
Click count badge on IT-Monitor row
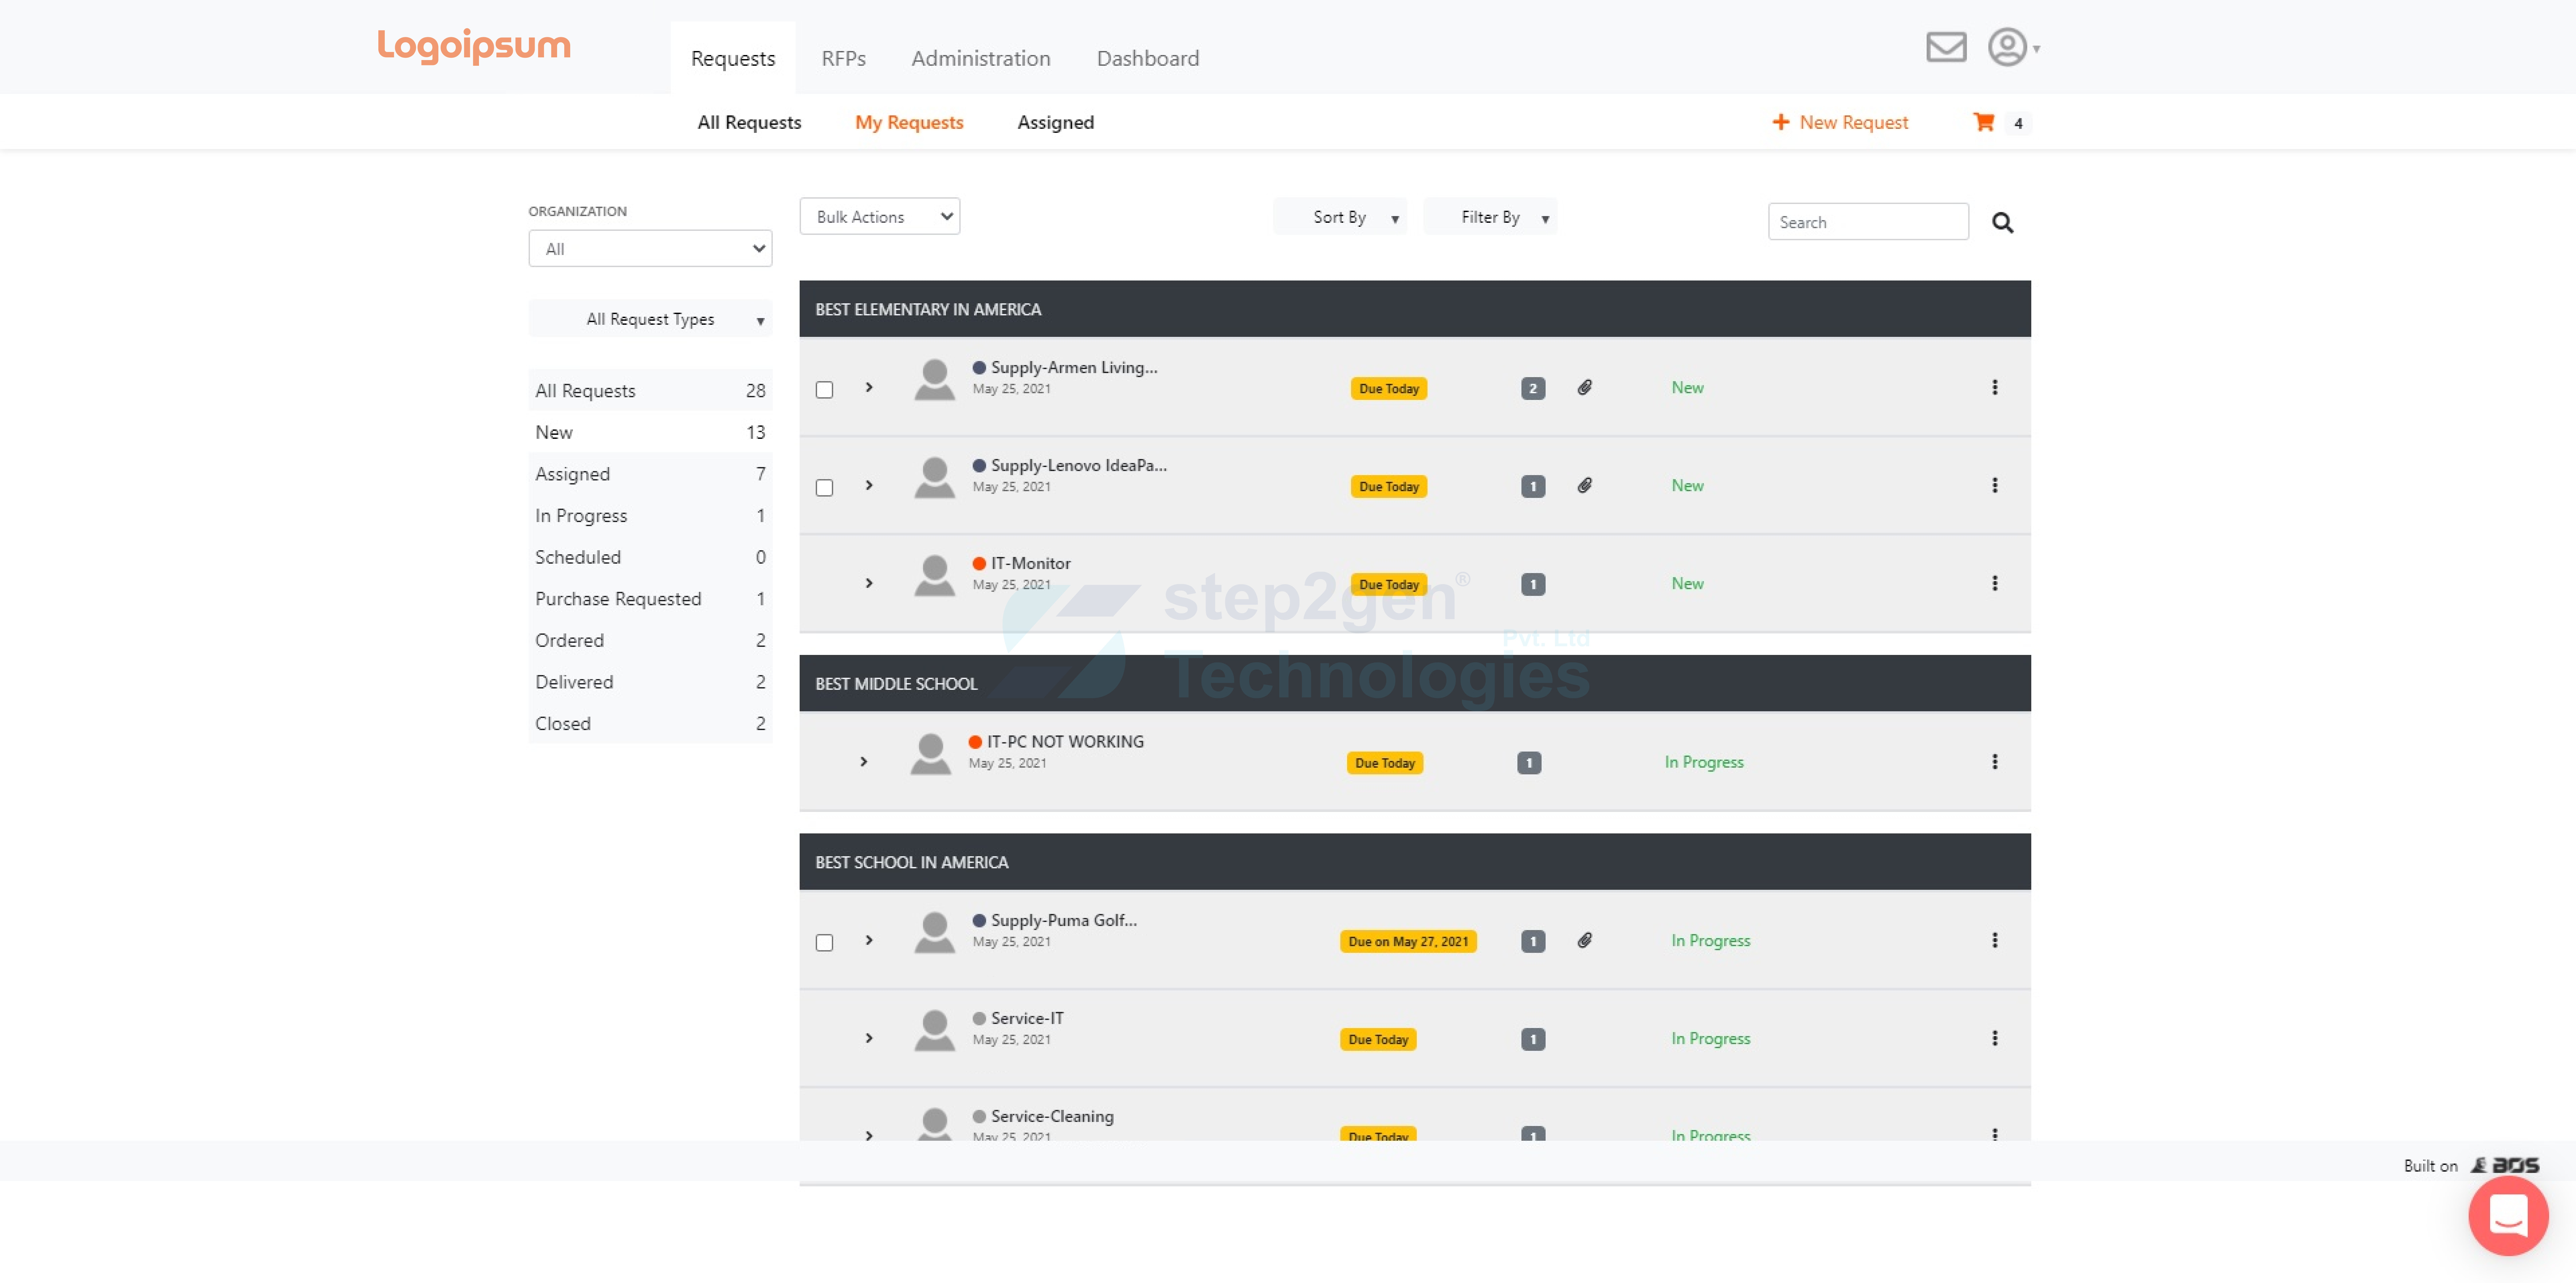[x=1533, y=584]
